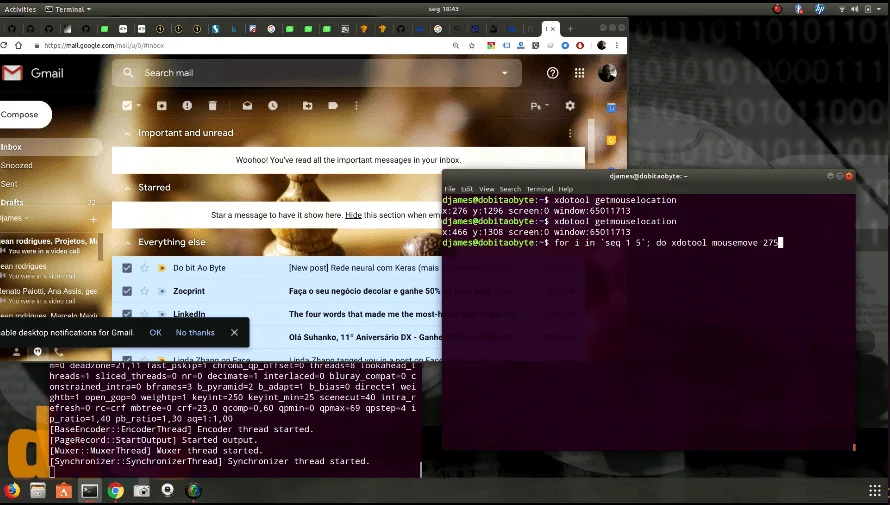Open Activities overview

(20, 9)
